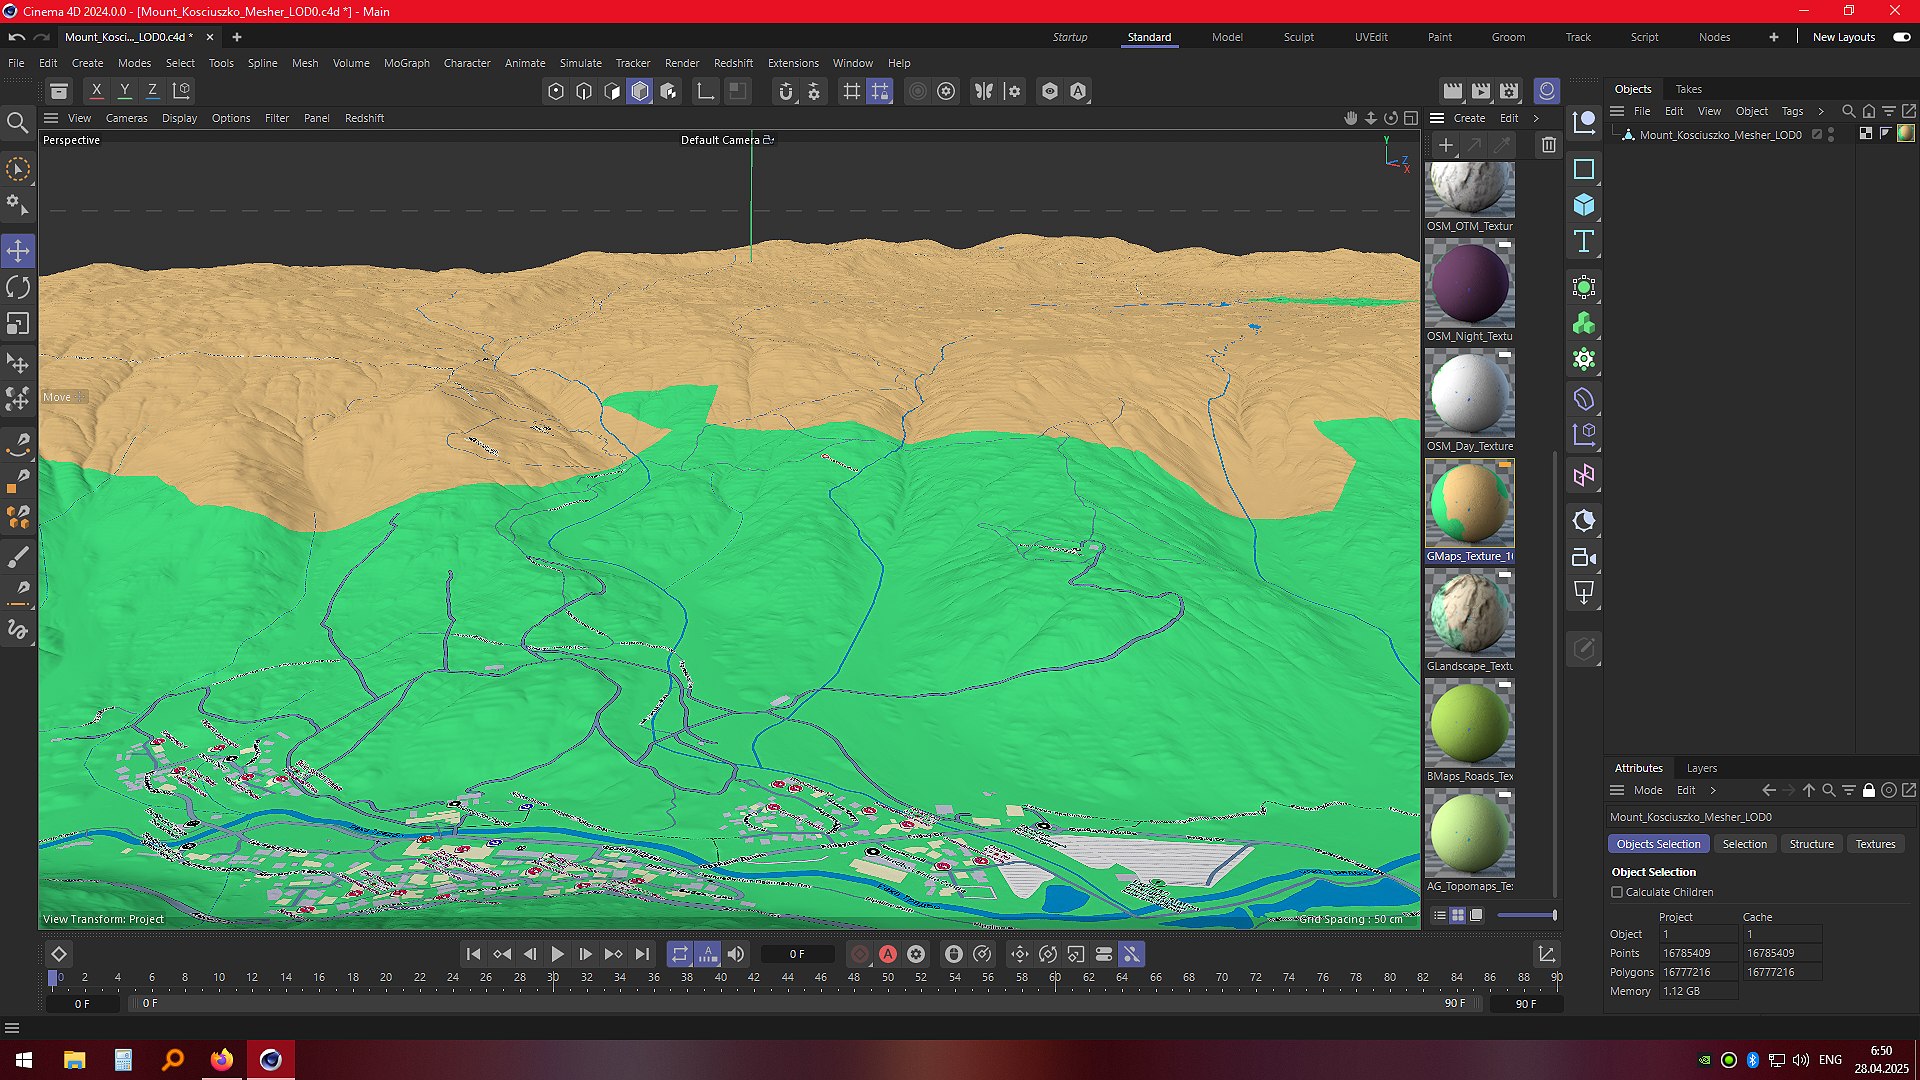Click the Render View clapperboard icon
This screenshot has width=1920, height=1080.
click(x=1453, y=91)
